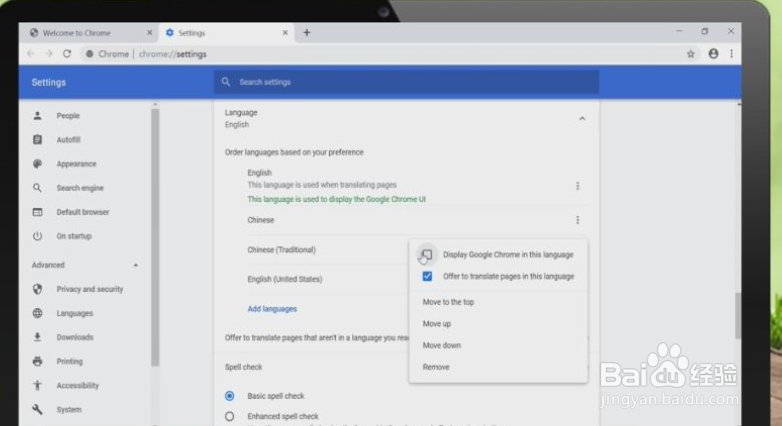
Task: Uncheck Offer to translate pages in this language
Action: click(427, 276)
